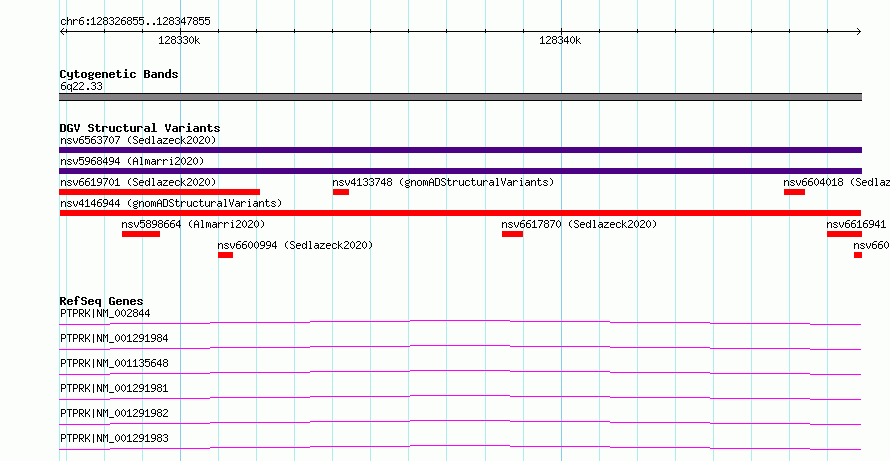
Task: Click nsv6563707 (Sedlazeck2020) variant label
Action: click(138, 140)
